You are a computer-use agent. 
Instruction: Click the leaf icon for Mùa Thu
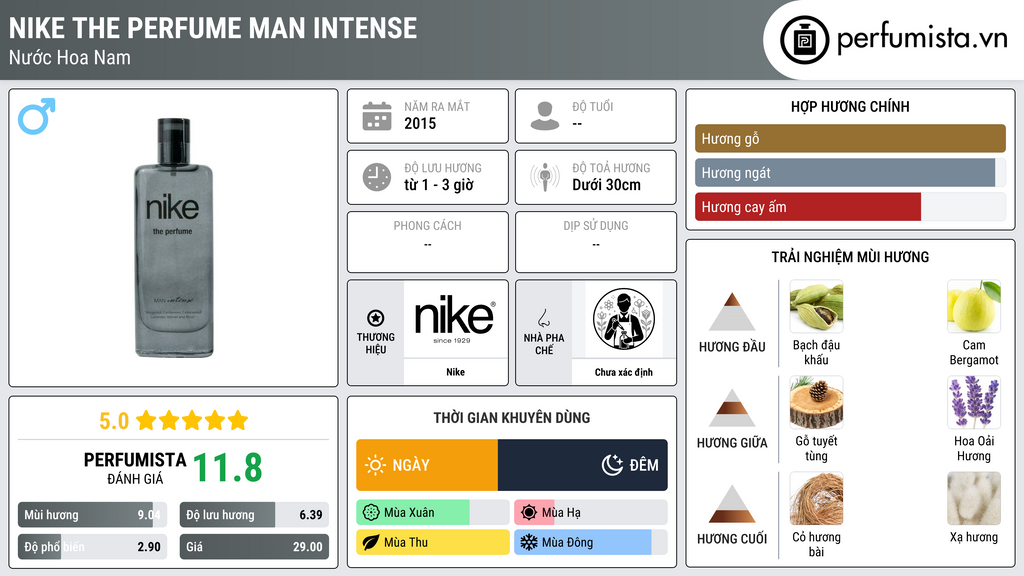(371, 542)
